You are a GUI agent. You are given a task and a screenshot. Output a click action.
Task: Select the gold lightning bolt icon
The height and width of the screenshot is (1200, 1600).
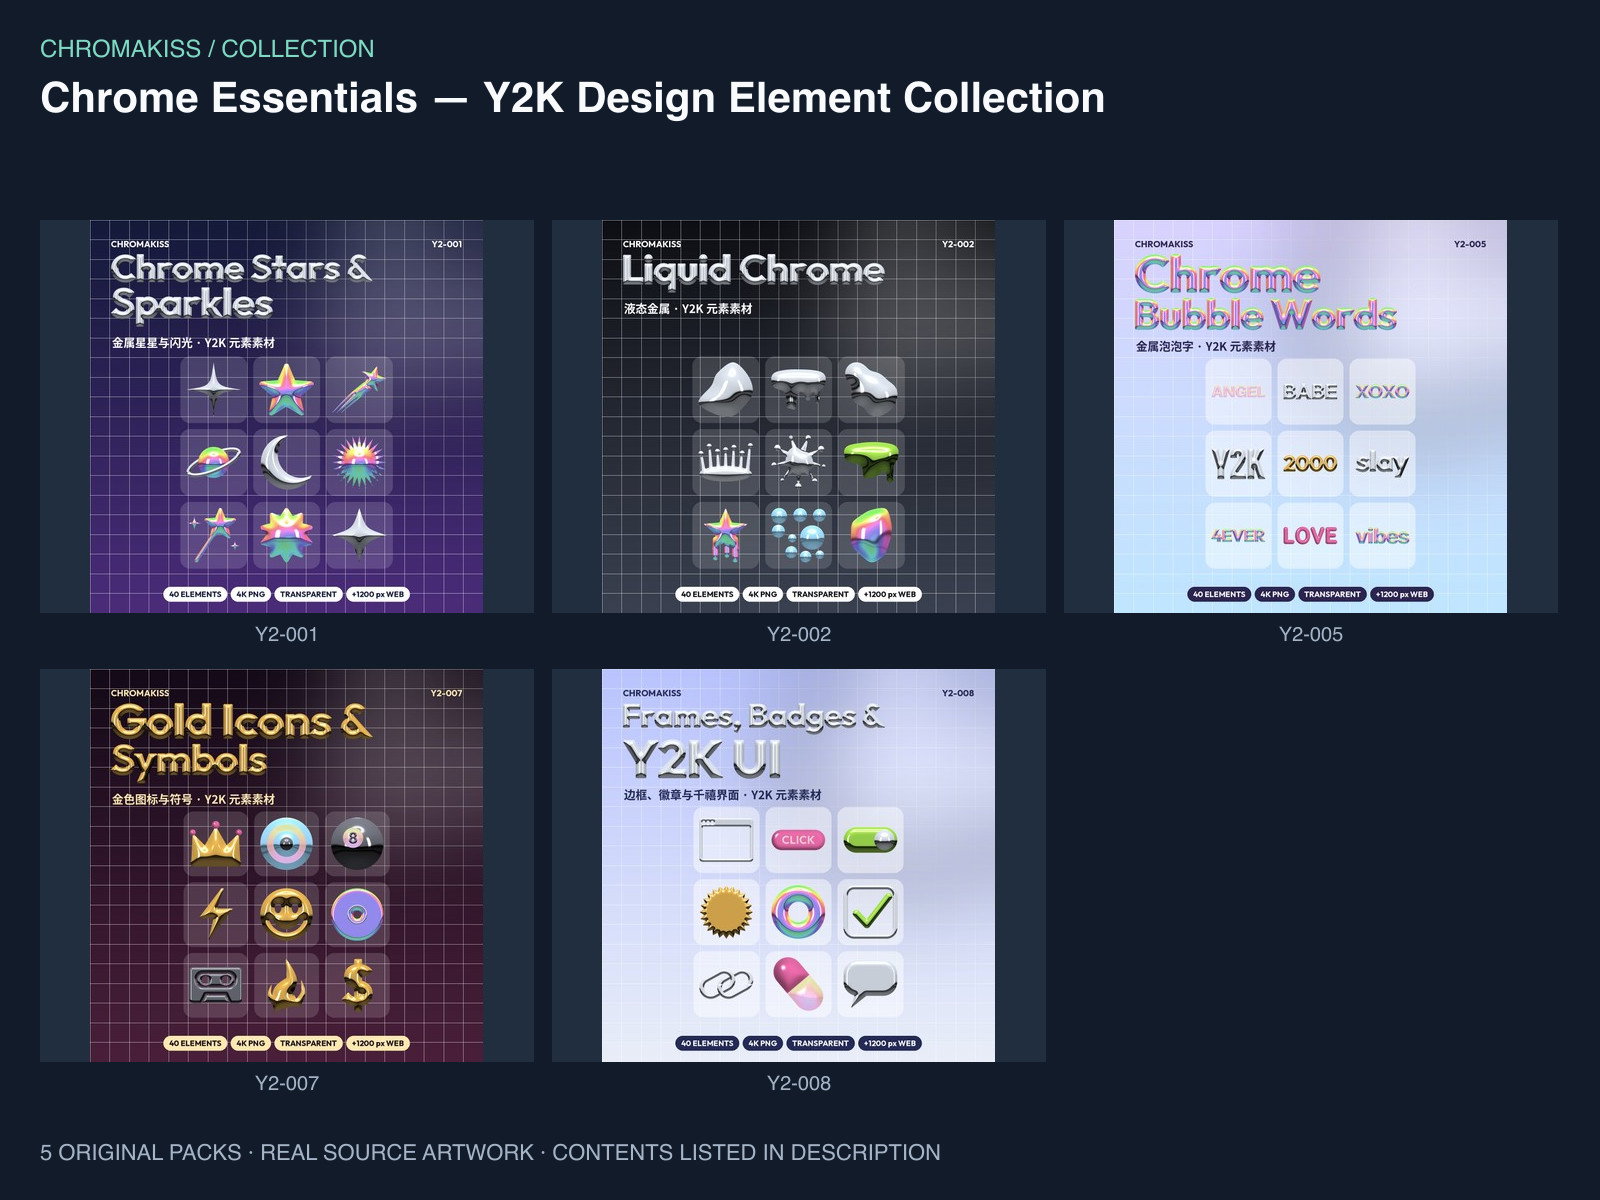tap(217, 914)
